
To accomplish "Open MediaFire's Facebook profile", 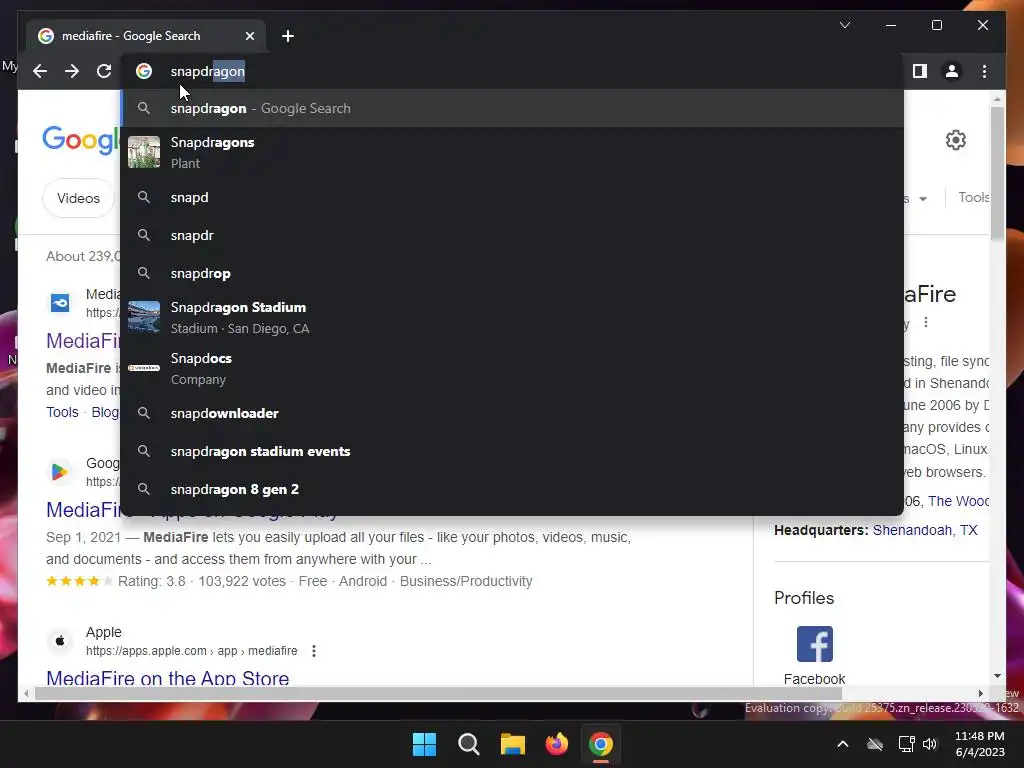I will click(814, 655).
